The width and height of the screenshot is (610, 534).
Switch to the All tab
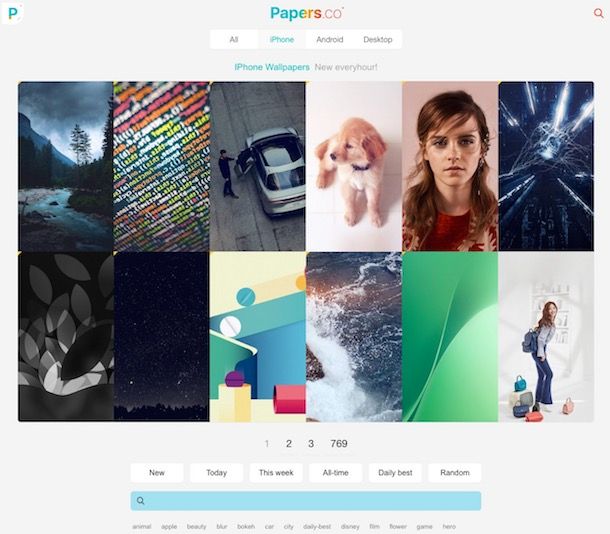tap(233, 39)
